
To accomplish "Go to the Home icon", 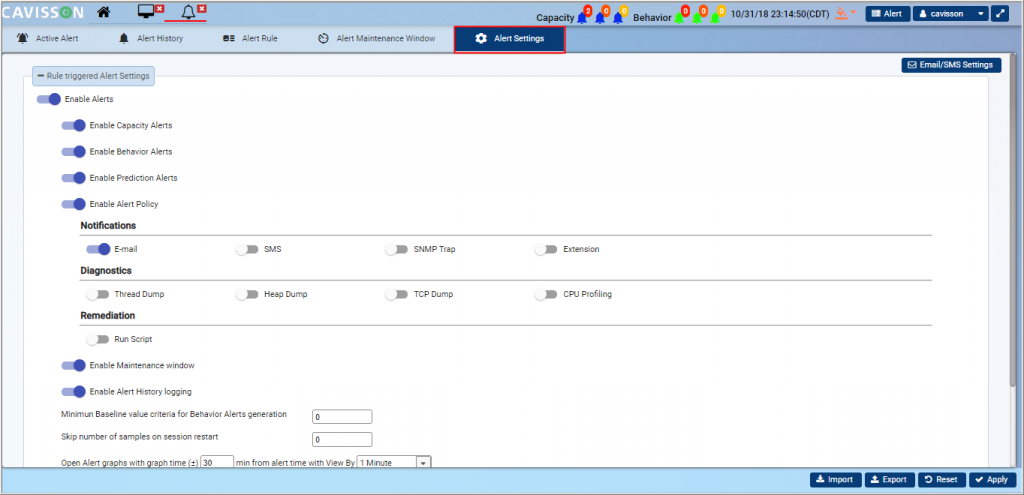I will pyautogui.click(x=104, y=12).
